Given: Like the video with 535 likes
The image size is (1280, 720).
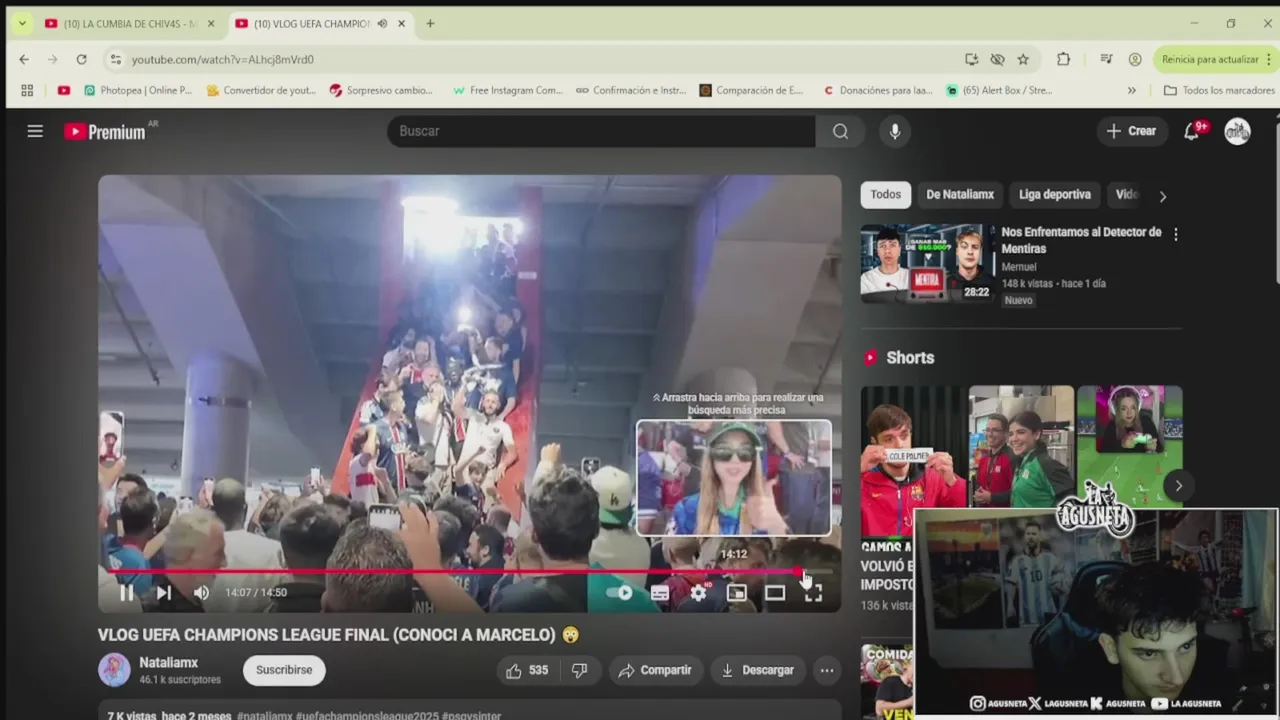Looking at the screenshot, I should tap(527, 671).
